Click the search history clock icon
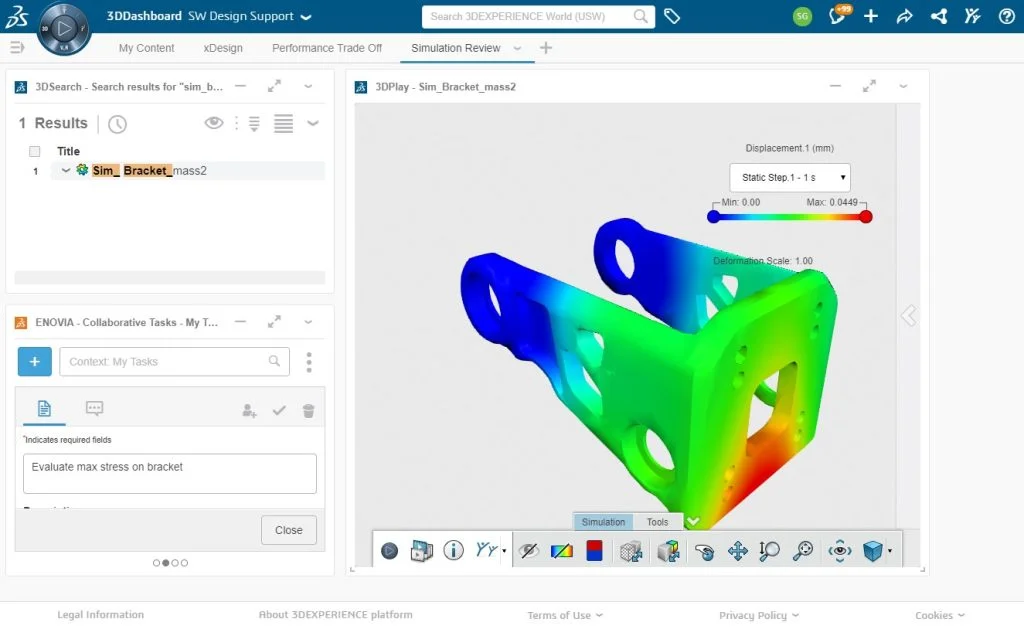Screen dimensions: 1024x629 coord(118,123)
